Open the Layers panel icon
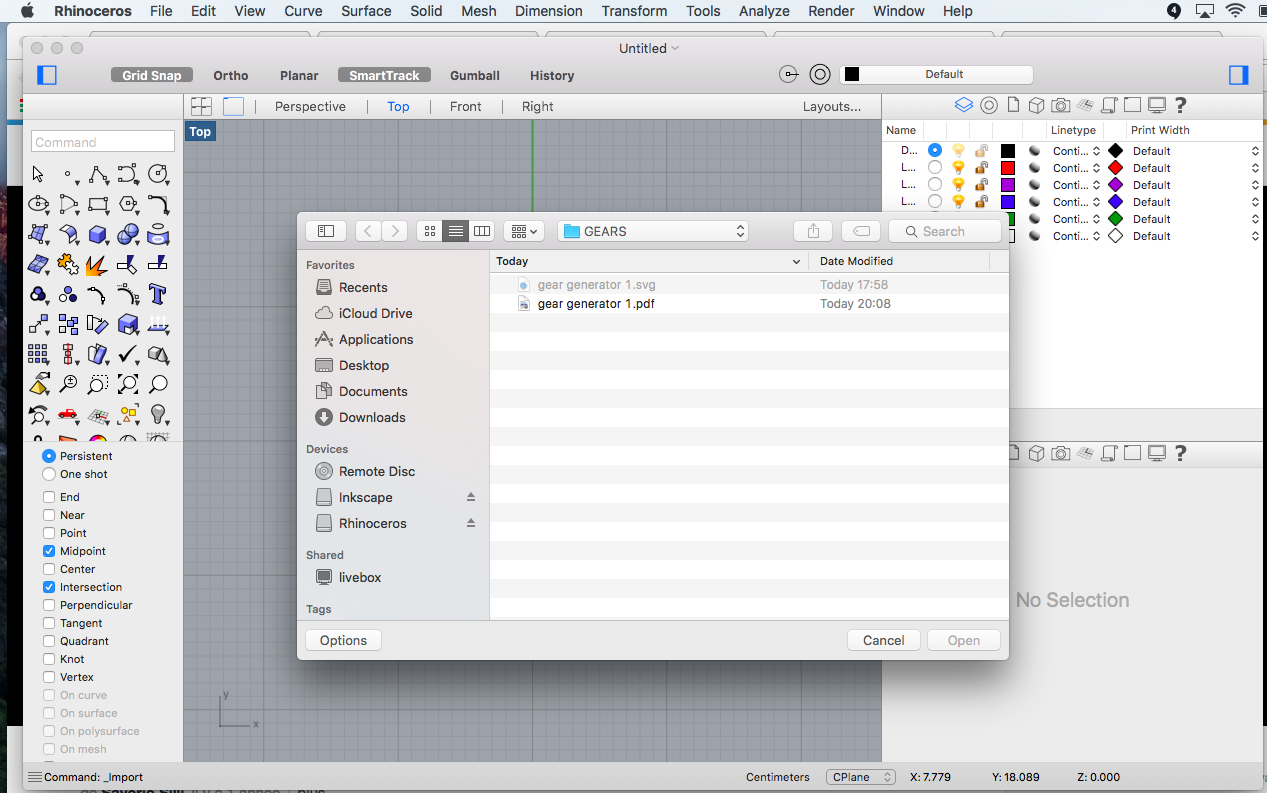This screenshot has width=1267, height=793. 964,105
